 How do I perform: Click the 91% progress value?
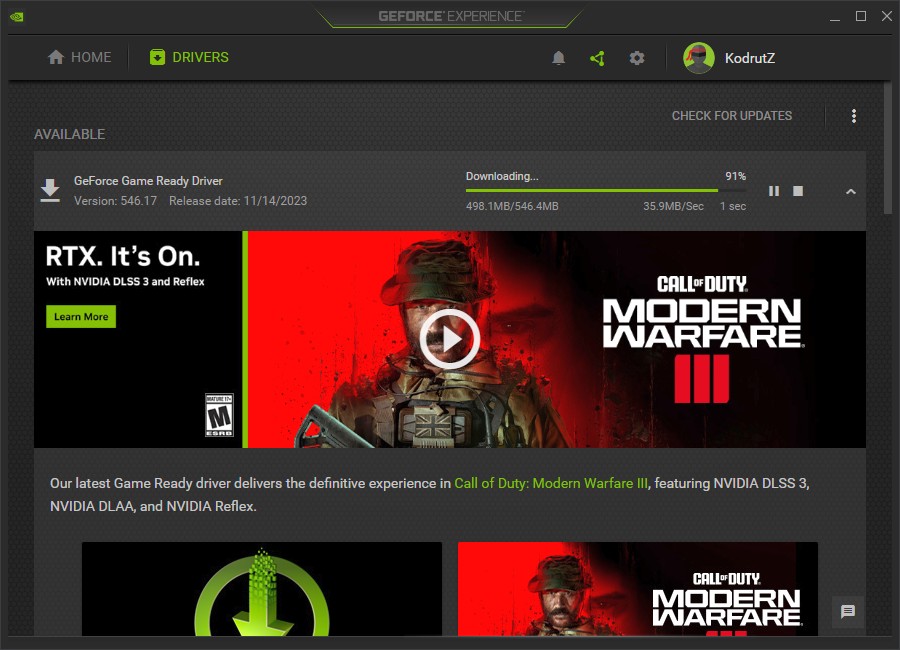point(735,176)
